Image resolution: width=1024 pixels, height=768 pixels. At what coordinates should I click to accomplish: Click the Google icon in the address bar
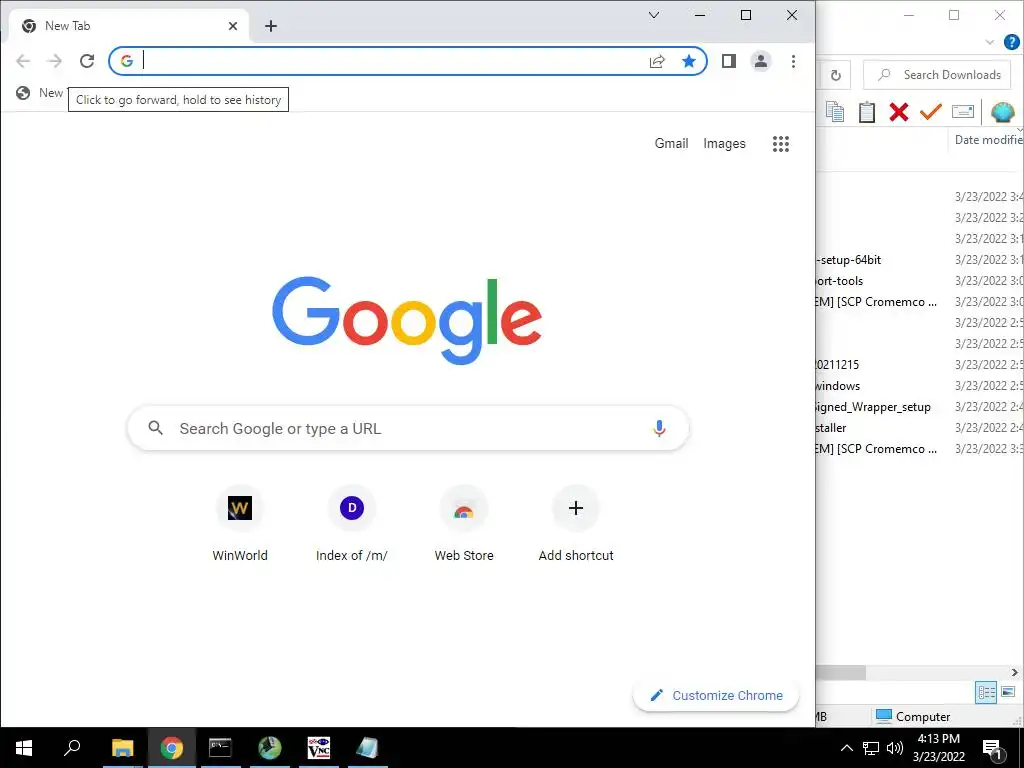pos(127,61)
